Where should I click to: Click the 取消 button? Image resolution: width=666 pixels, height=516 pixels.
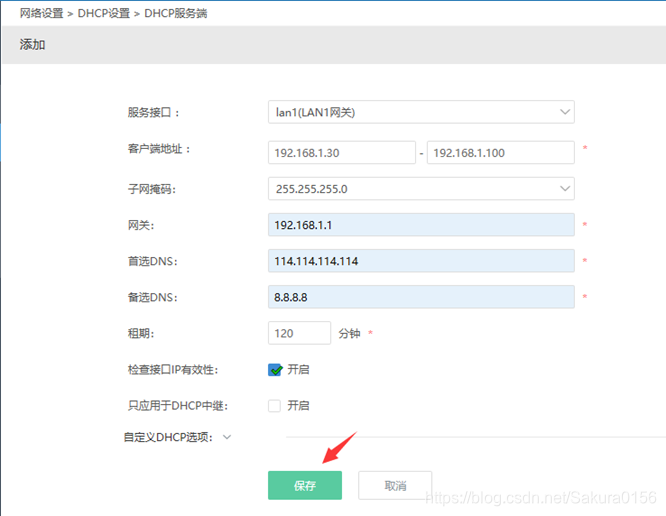tap(395, 485)
